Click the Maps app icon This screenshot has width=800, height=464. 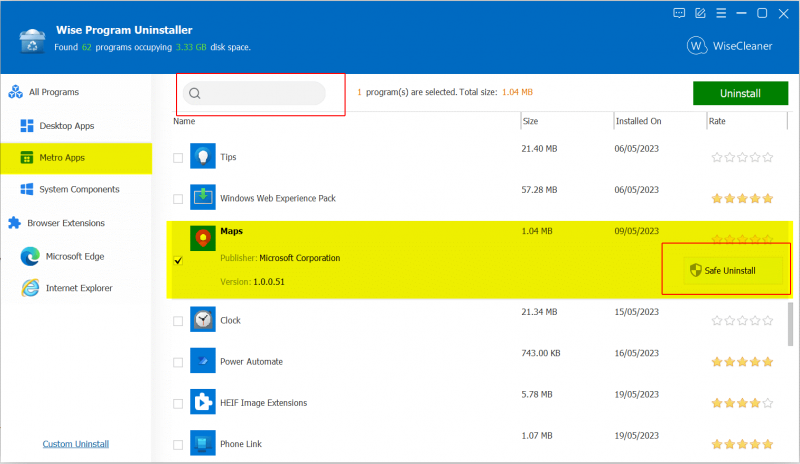point(203,238)
